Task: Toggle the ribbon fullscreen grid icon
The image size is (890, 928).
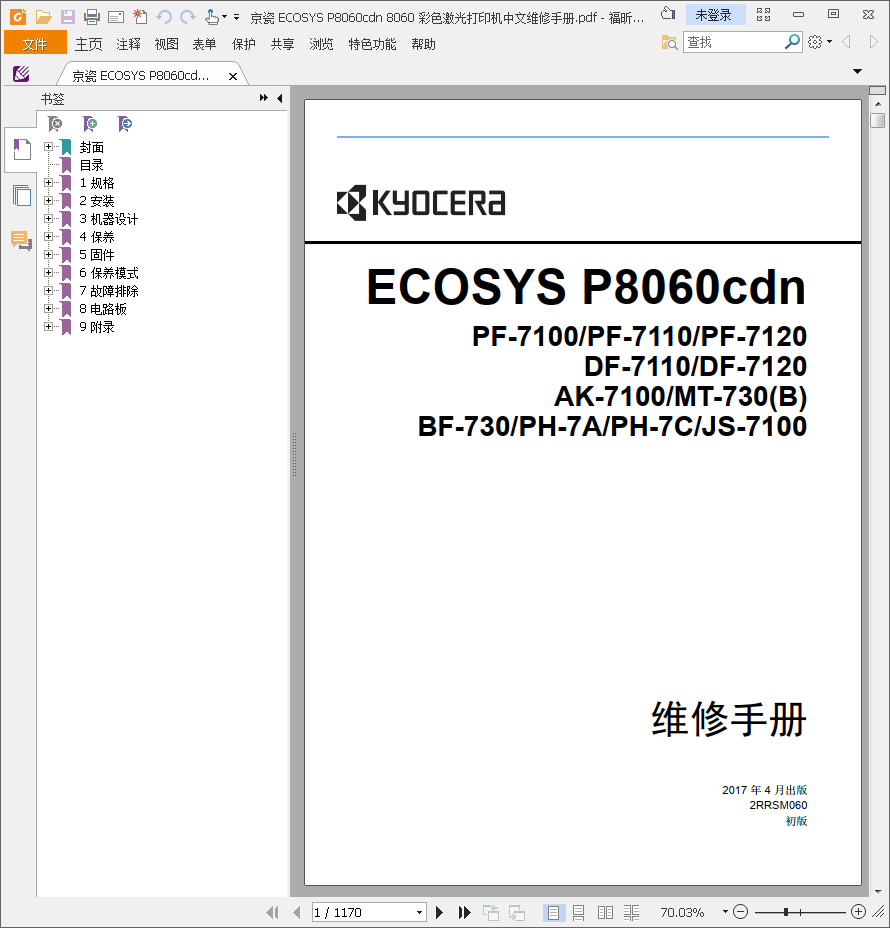Action: click(763, 15)
